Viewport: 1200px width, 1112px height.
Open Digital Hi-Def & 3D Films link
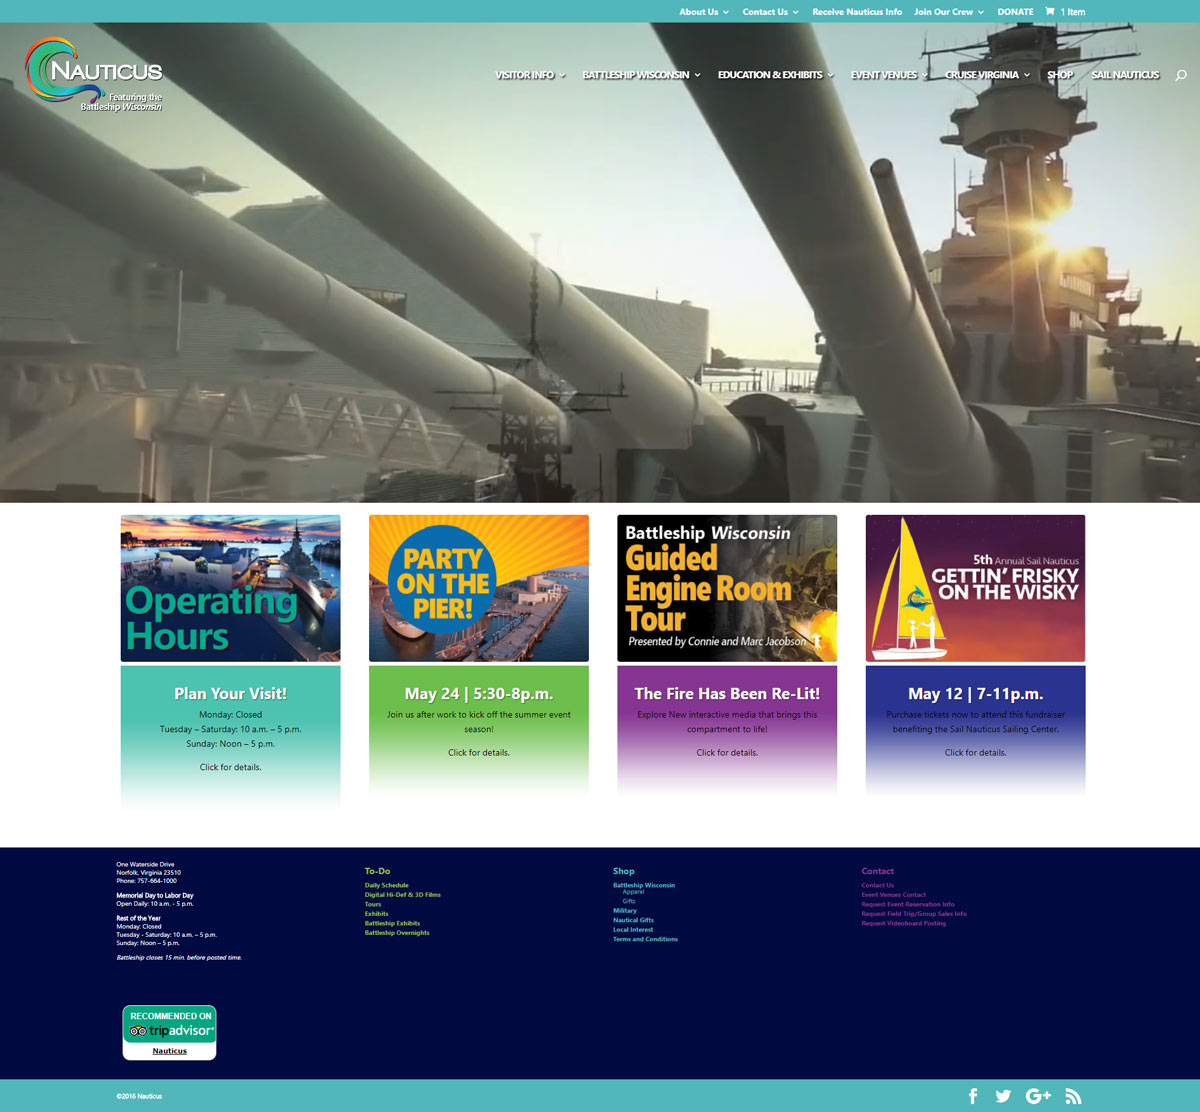(x=402, y=895)
